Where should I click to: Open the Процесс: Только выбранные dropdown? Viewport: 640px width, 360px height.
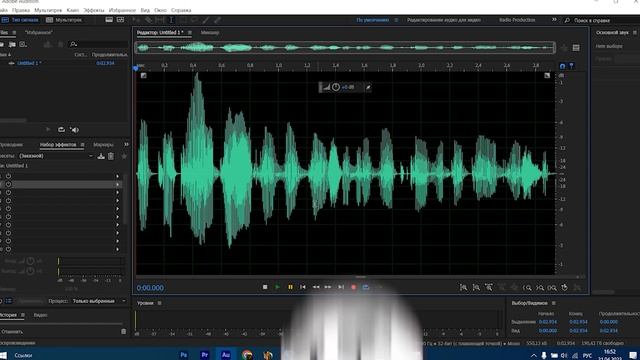tap(99, 301)
